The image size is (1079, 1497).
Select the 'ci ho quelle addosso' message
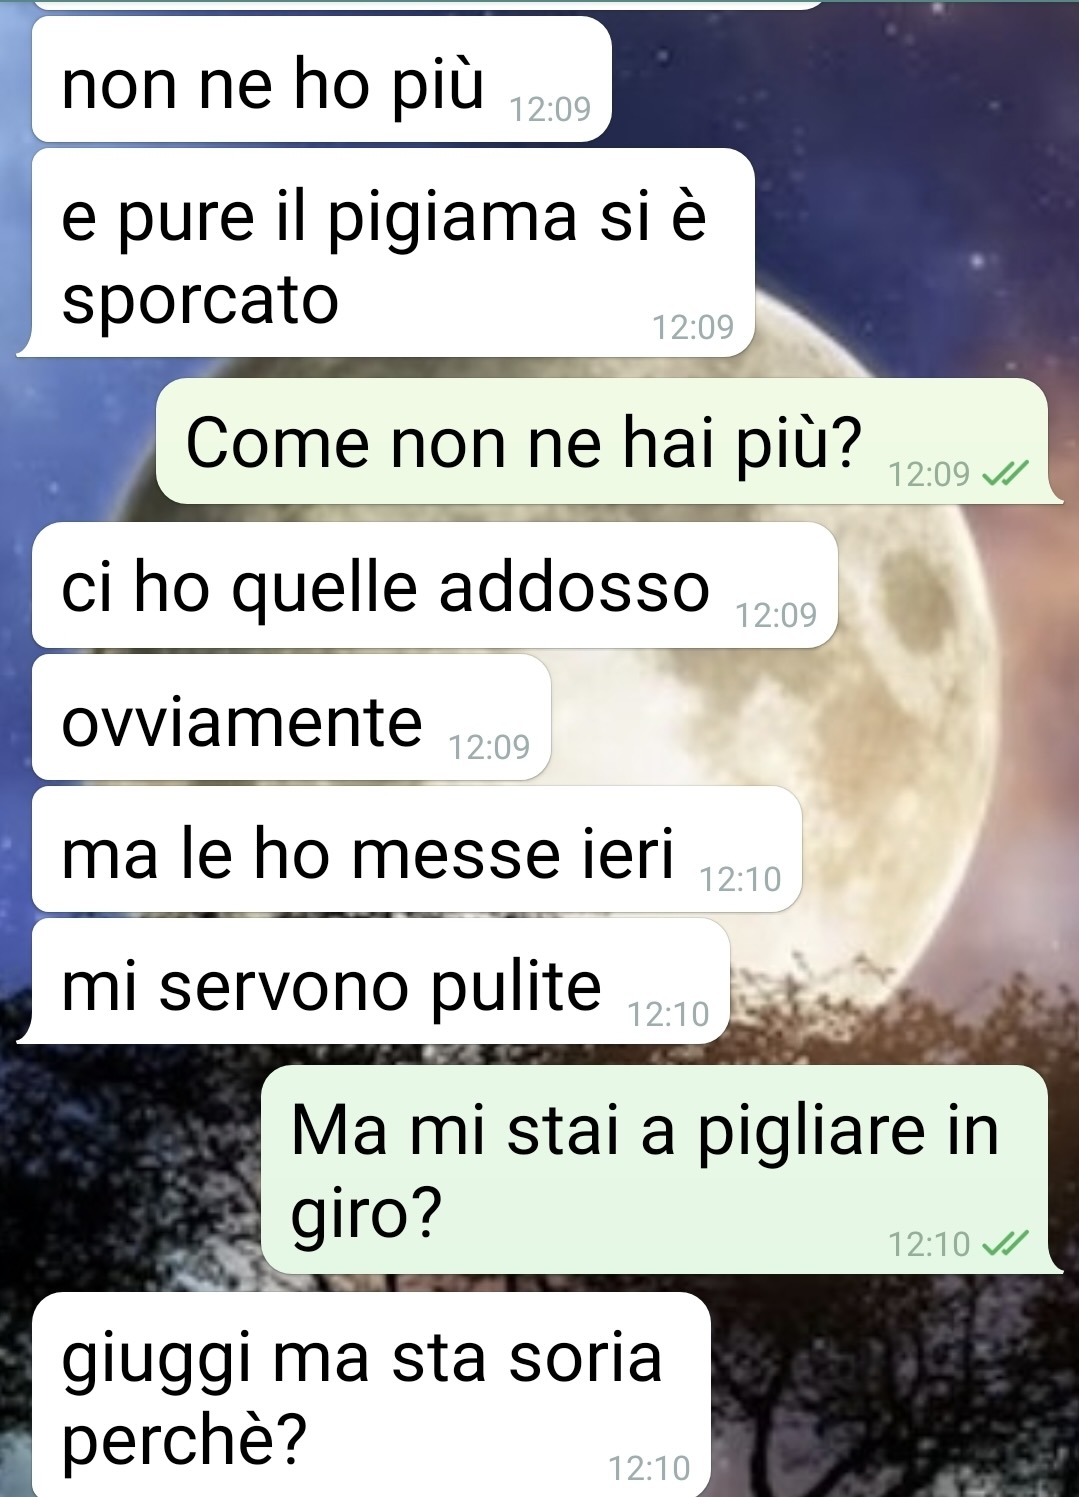[434, 585]
